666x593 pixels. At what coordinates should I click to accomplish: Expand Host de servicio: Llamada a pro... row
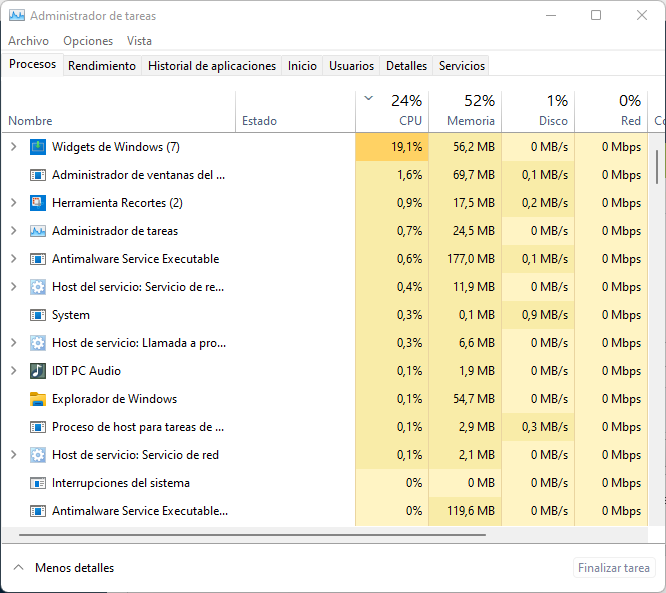(14, 343)
